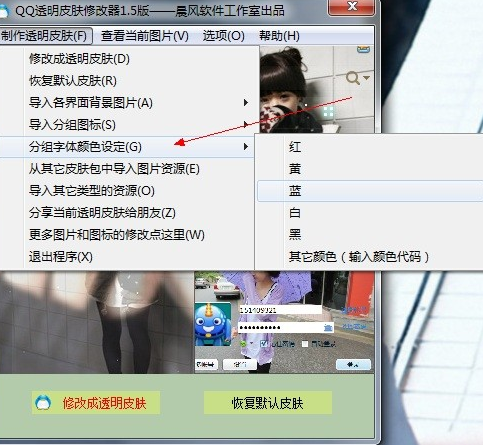
Task: Click the magnifier search icon in preview
Action: [352, 78]
